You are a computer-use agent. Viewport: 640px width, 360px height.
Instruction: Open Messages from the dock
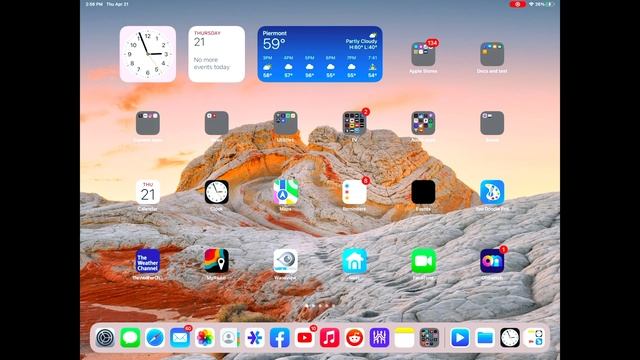pyautogui.click(x=130, y=338)
